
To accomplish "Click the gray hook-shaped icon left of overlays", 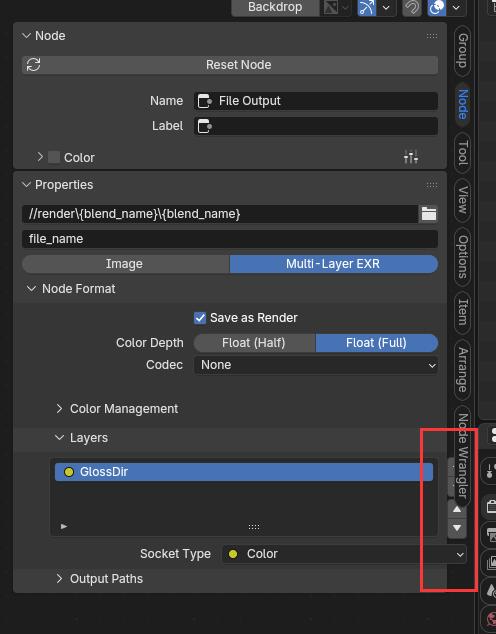I will tap(412, 7).
